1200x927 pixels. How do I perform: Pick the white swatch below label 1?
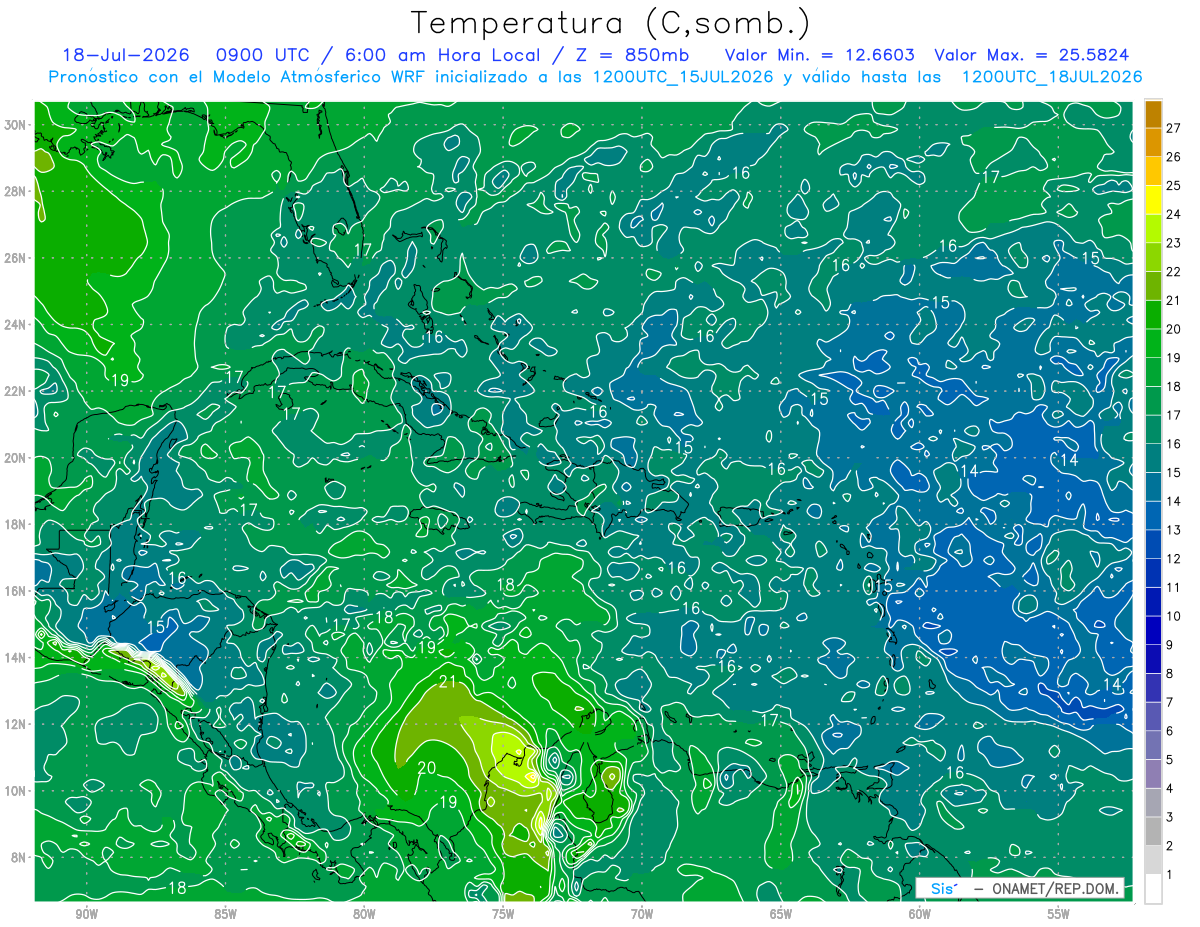(1153, 889)
